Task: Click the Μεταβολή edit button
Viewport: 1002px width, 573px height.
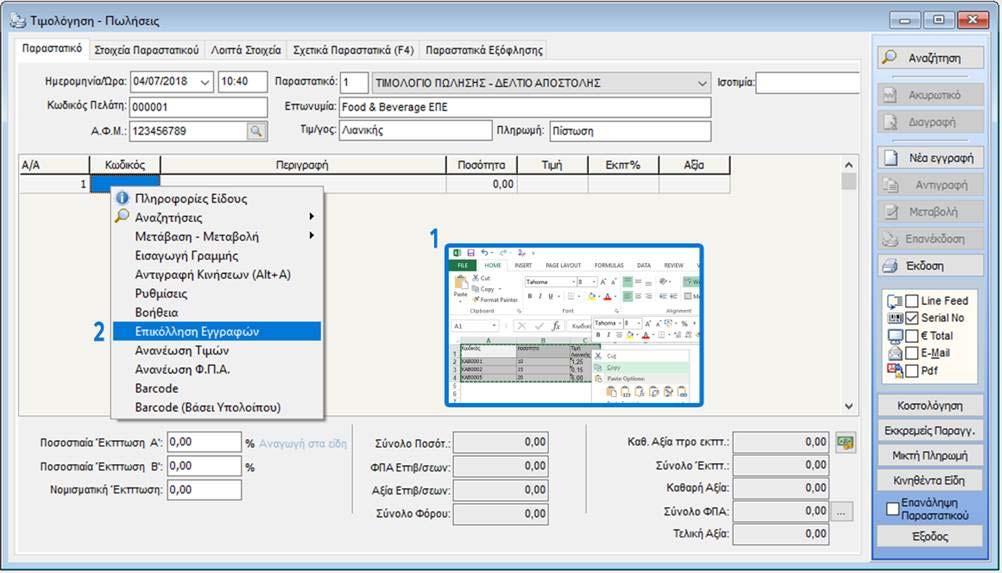Action: 930,211
